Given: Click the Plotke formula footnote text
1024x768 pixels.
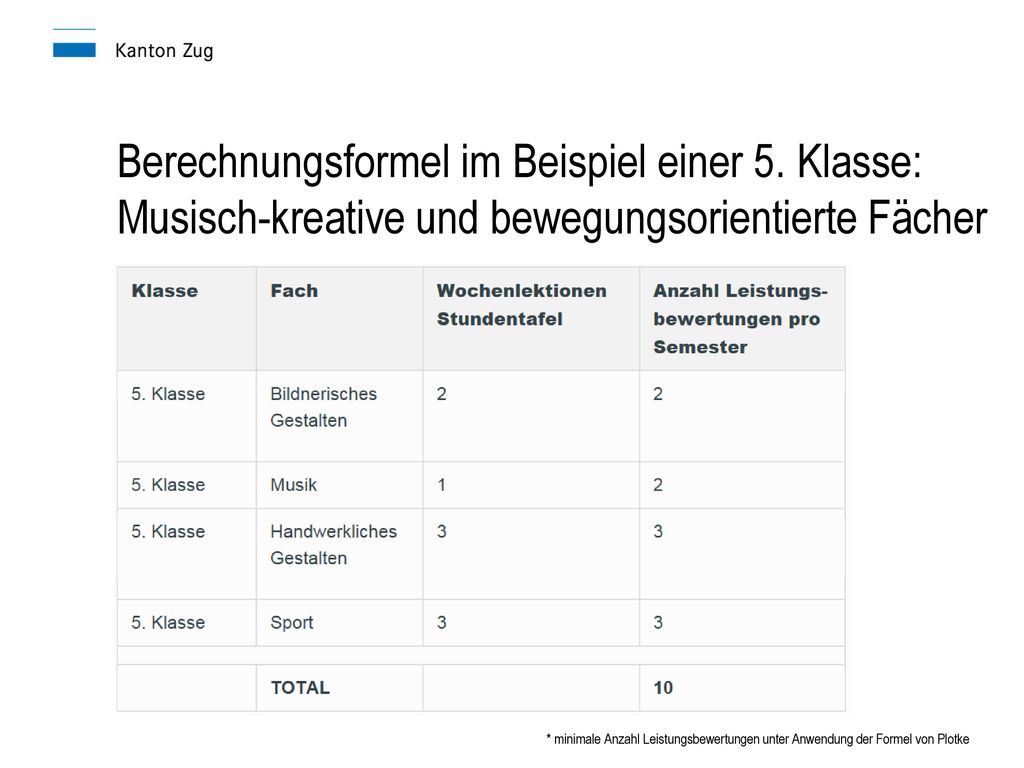Looking at the screenshot, I should tap(758, 739).
